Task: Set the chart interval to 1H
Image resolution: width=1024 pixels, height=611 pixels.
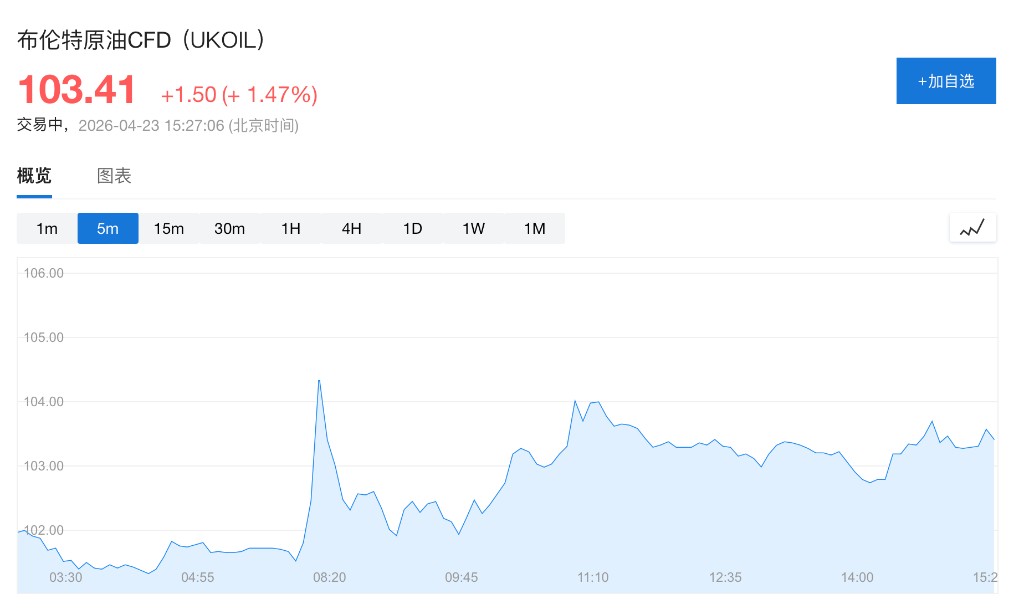Action: tap(291, 228)
